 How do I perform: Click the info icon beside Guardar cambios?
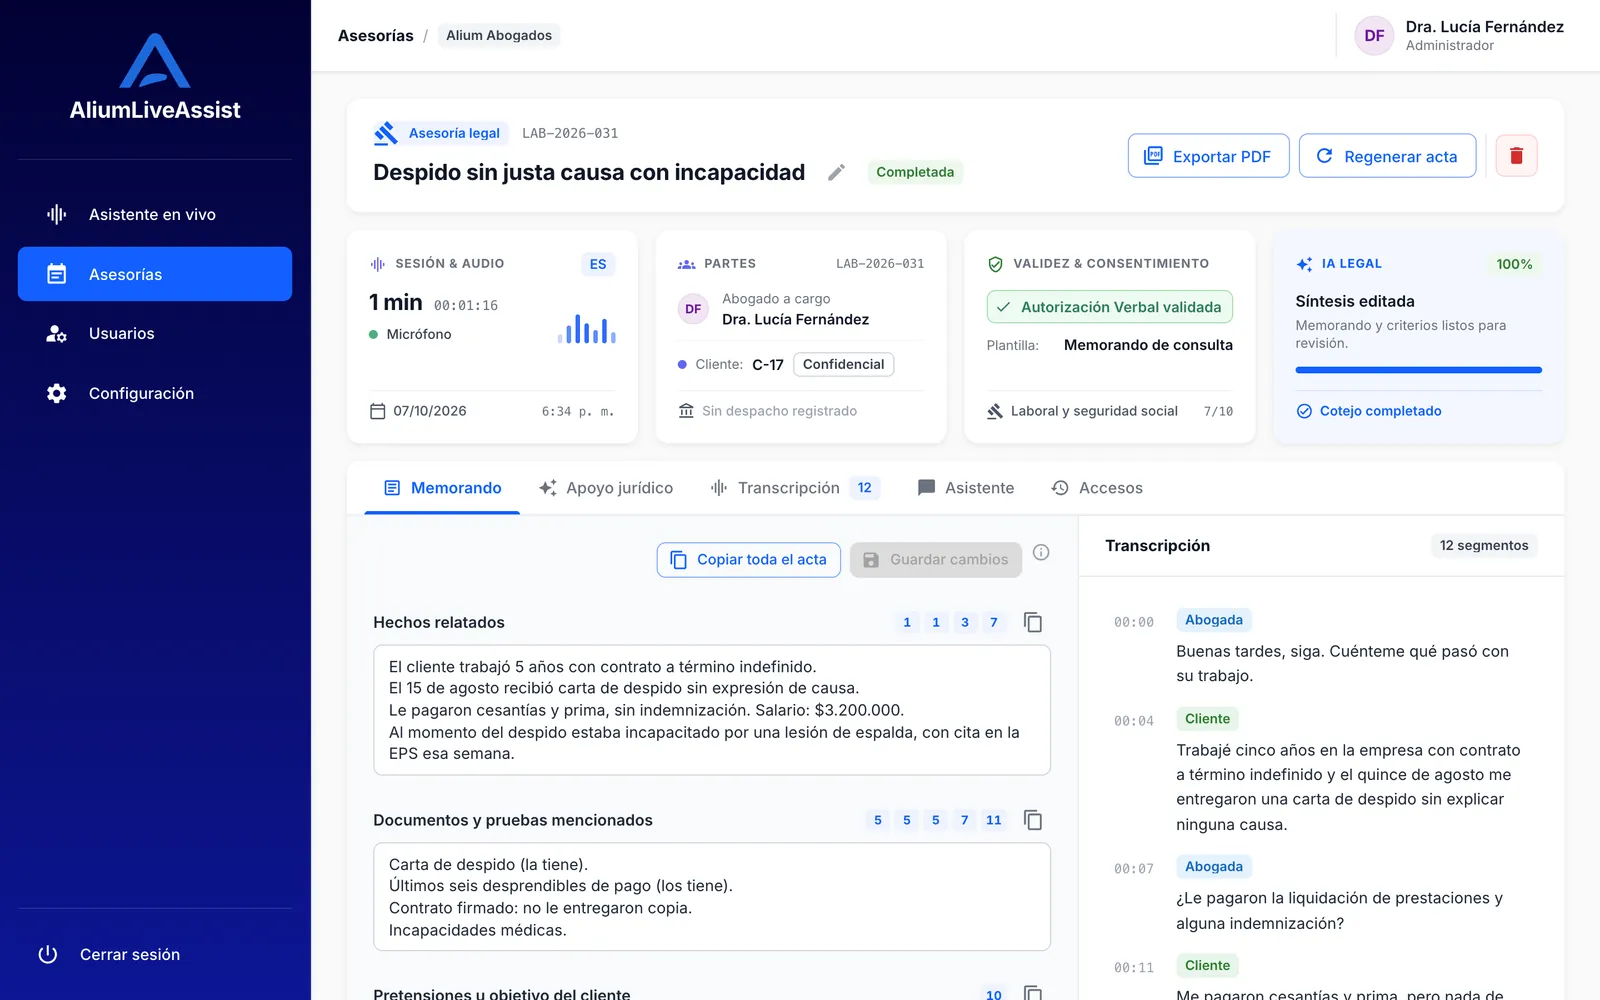click(x=1041, y=552)
